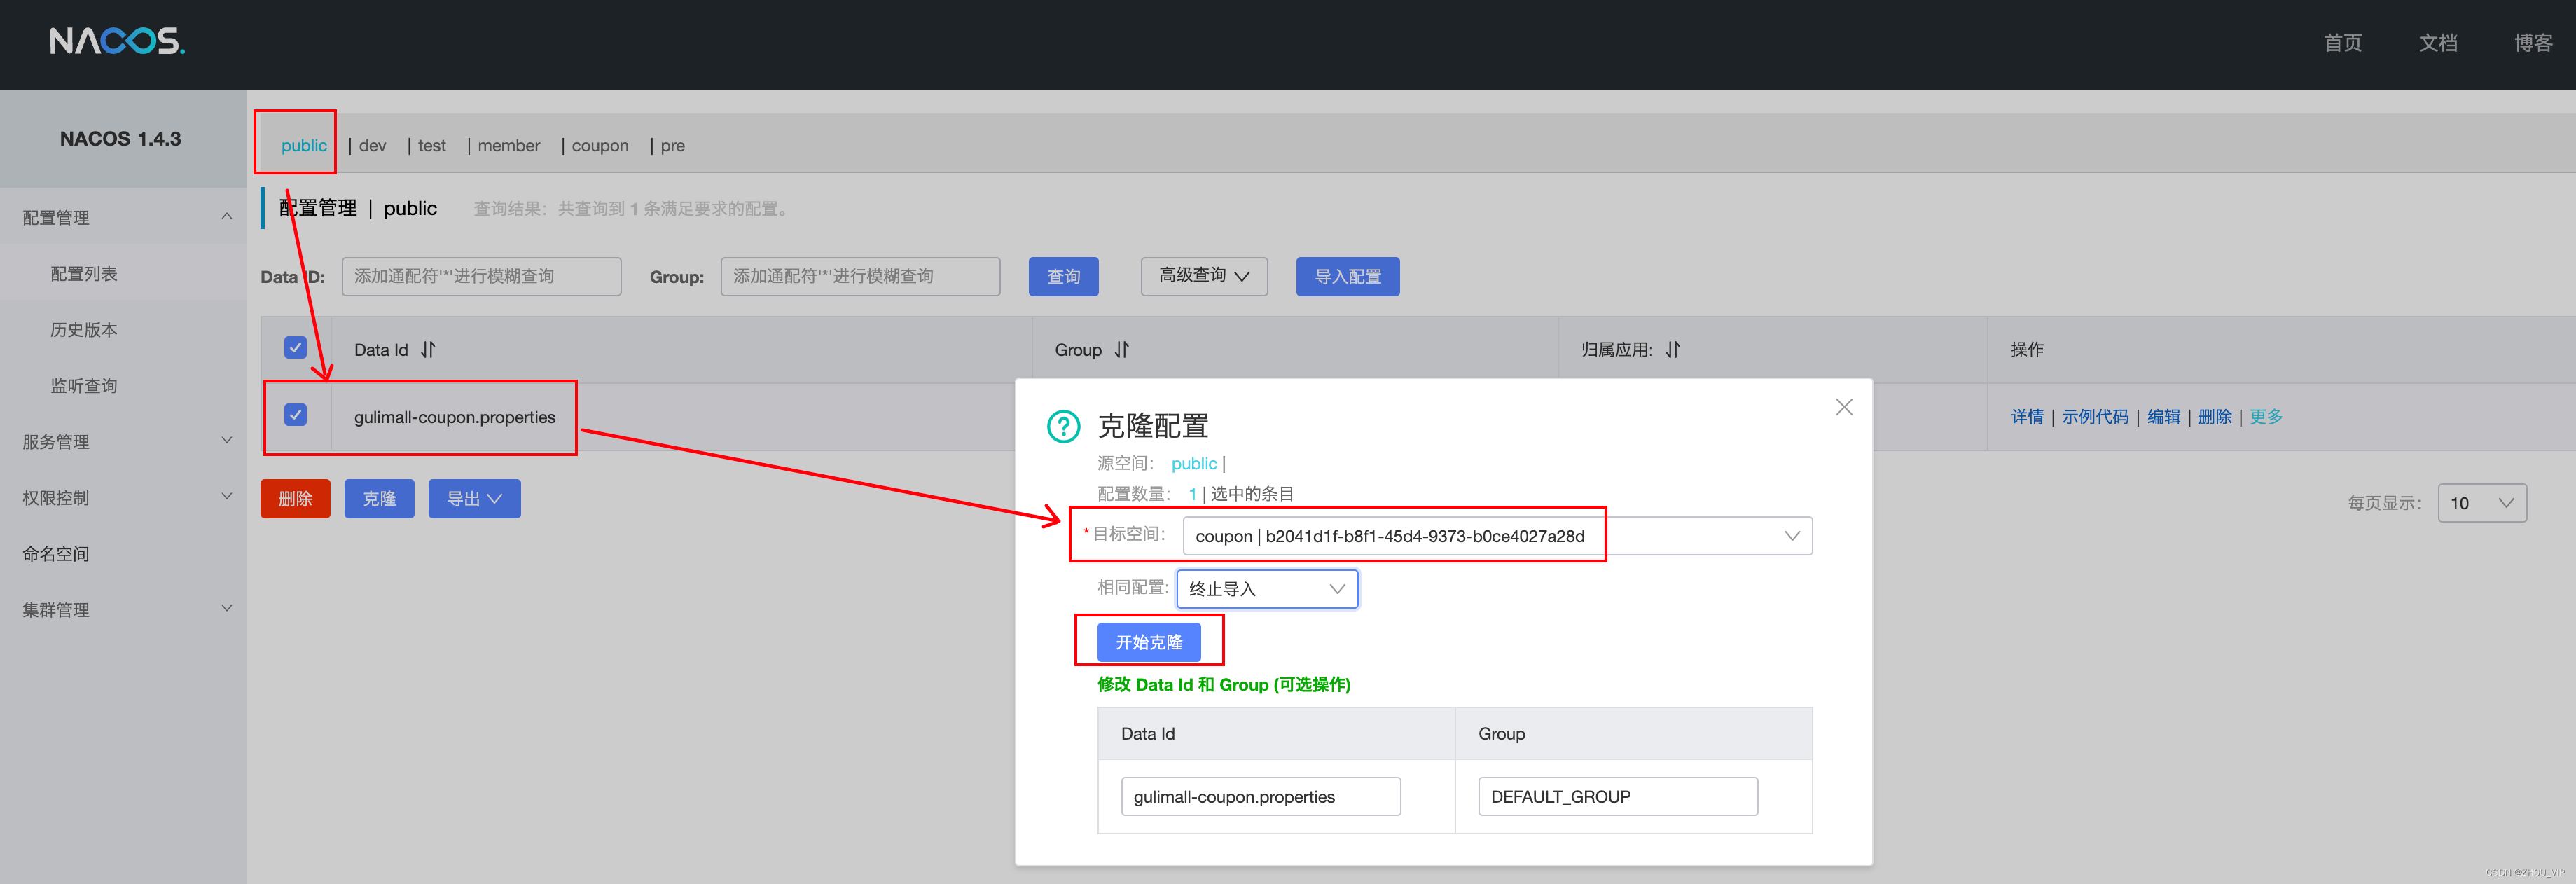Switch to the coupon namespace tab
This screenshot has width=2576, height=884.
pos(600,146)
